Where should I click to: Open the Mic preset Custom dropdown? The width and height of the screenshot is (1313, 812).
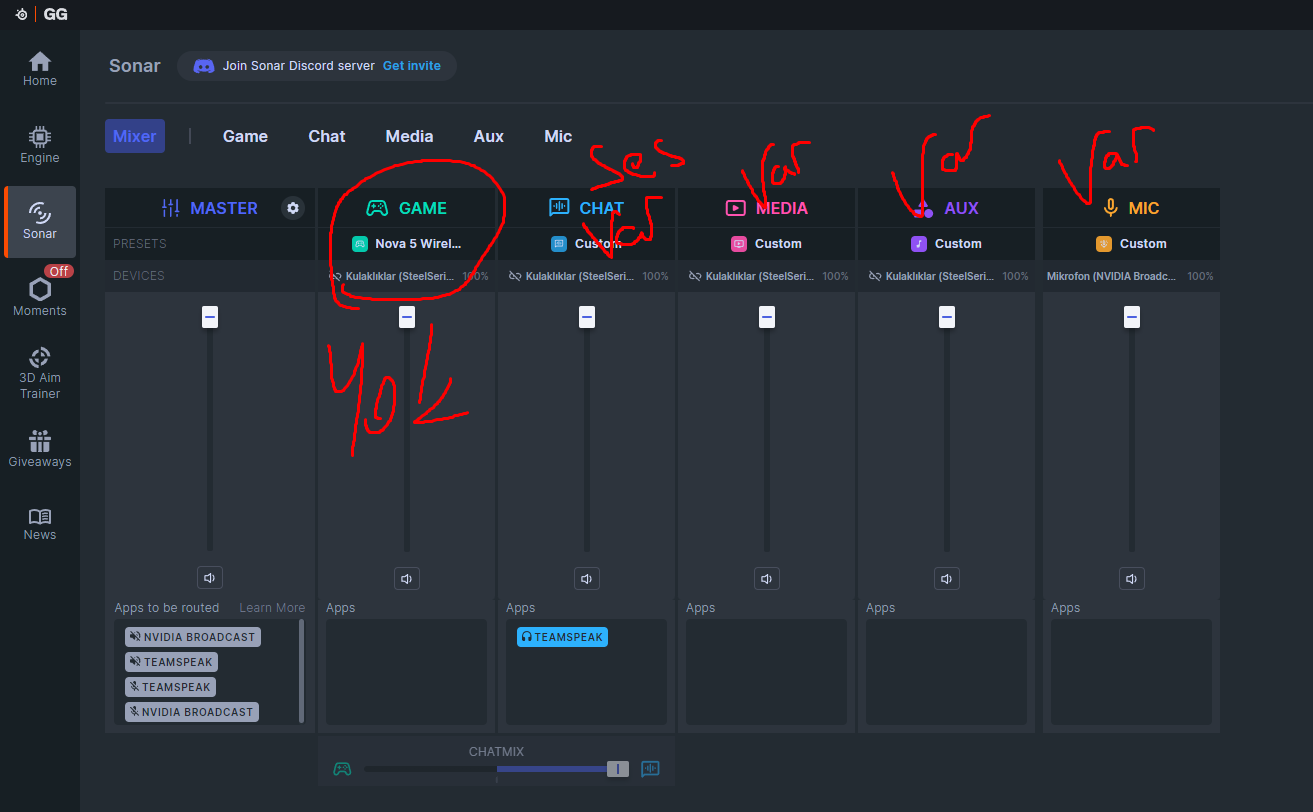(x=1131, y=244)
